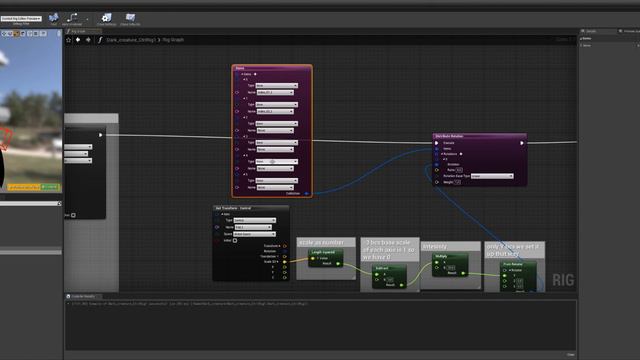The height and width of the screenshot is (360, 640).
Task: Click the bookmark star icon in graph header
Action: click(69, 40)
